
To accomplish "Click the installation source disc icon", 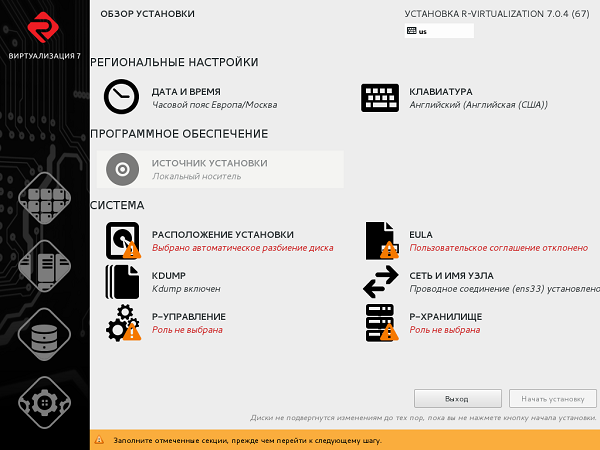I will (x=122, y=169).
